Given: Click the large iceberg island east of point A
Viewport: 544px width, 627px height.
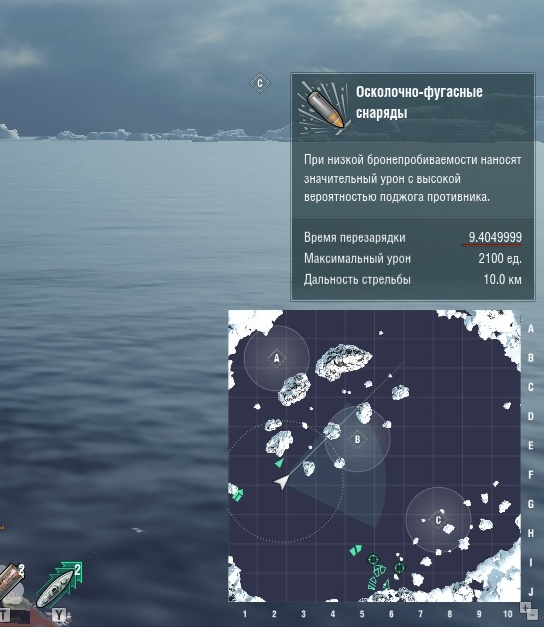Looking at the screenshot, I should click(x=343, y=361).
